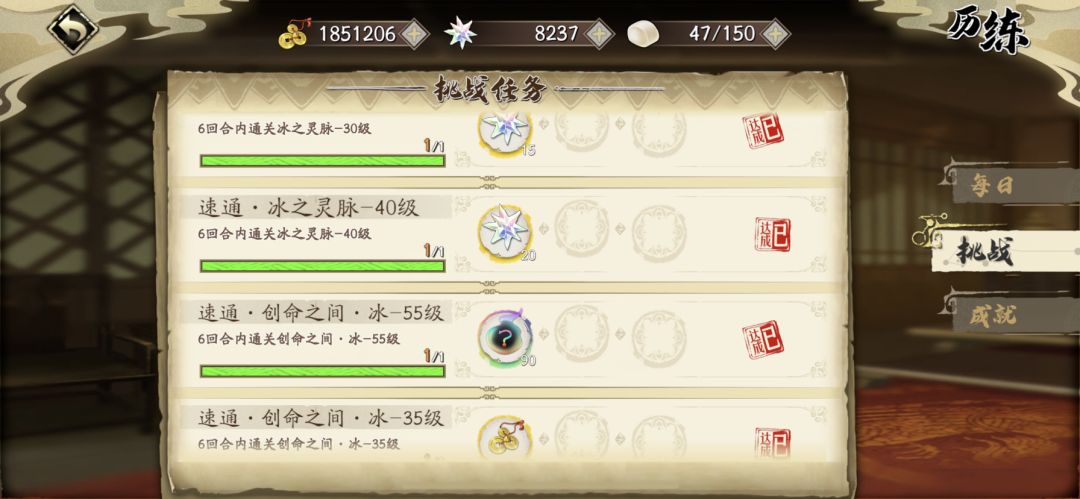1080x499 pixels.
Task: Tap the mystery orb reward with 90
Action: tap(506, 336)
